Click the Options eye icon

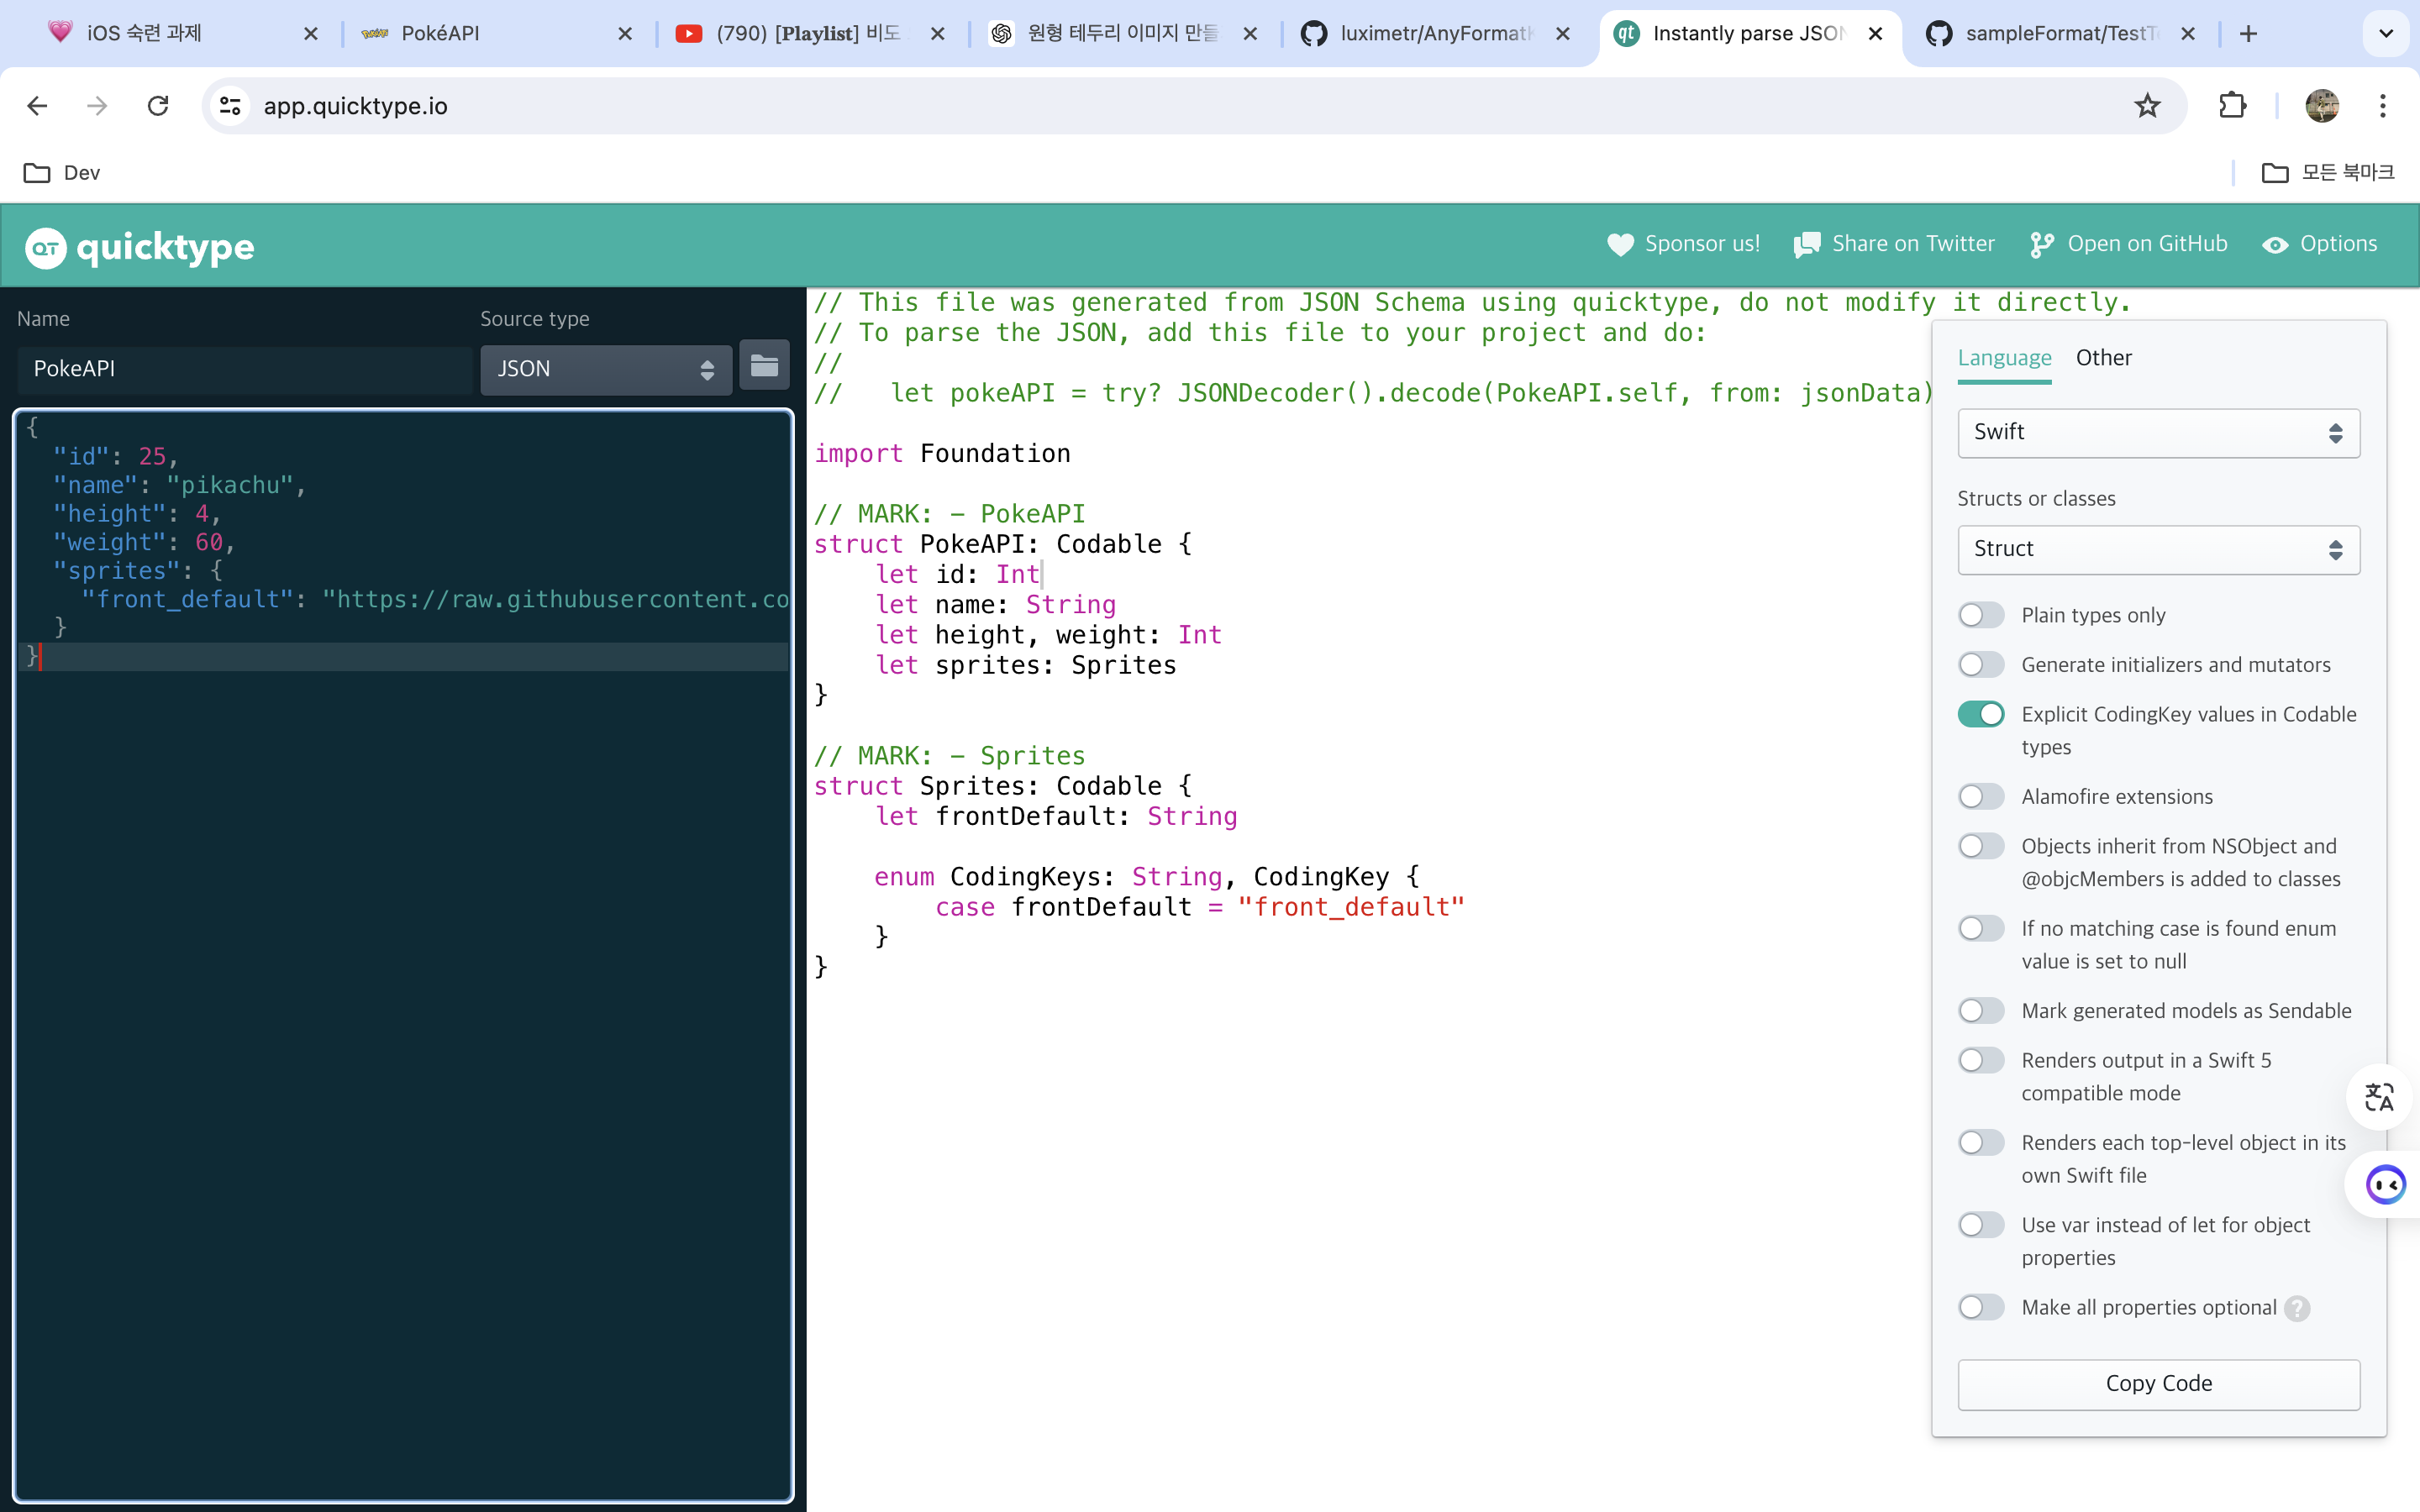click(x=2274, y=245)
